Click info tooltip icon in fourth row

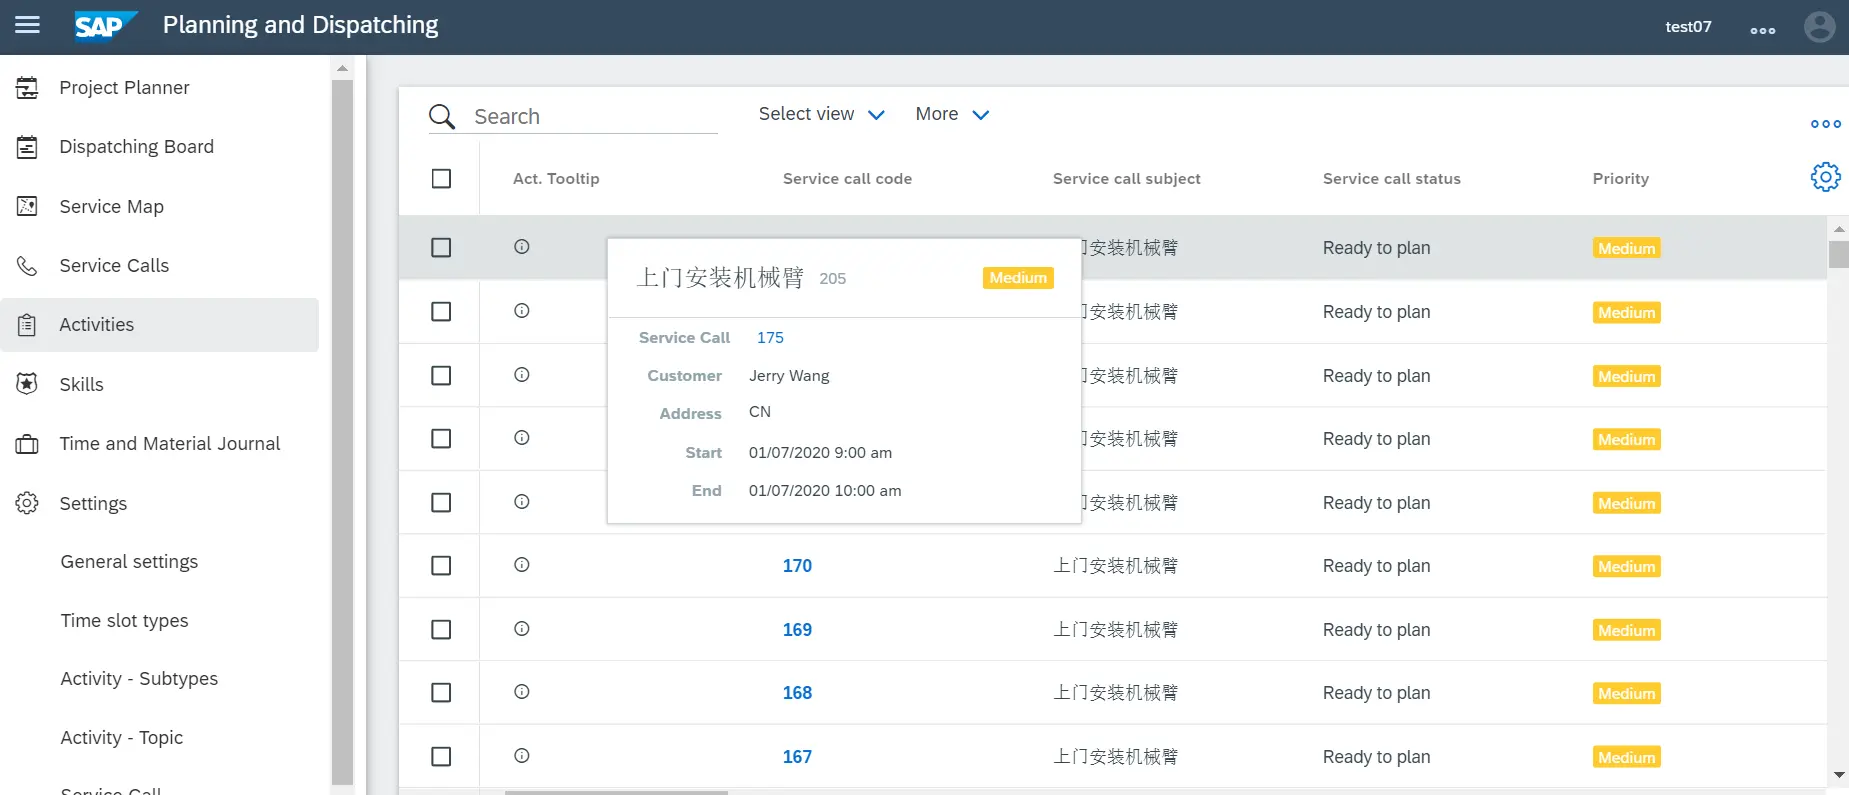point(522,438)
